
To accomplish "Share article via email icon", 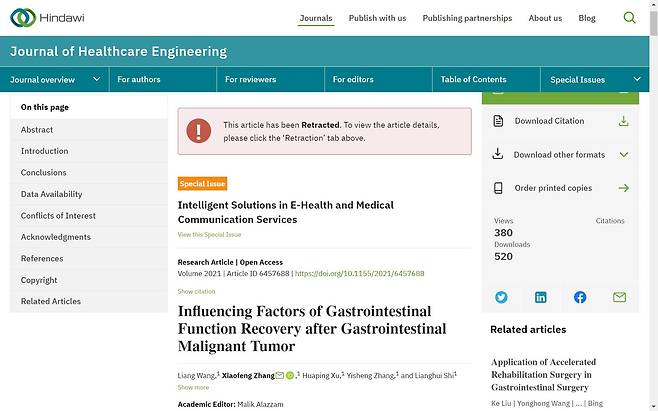I will 619,297.
